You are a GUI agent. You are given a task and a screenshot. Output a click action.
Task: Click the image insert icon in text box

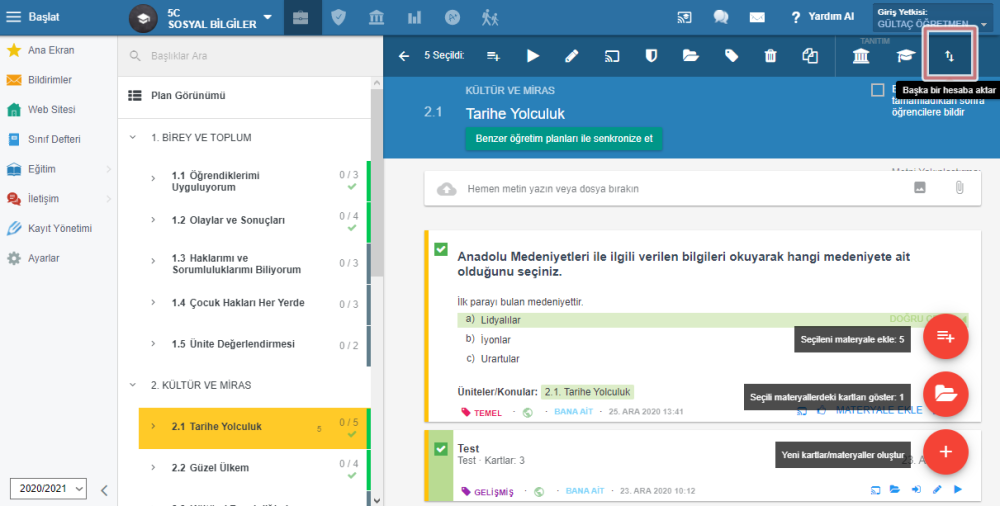coord(920,188)
